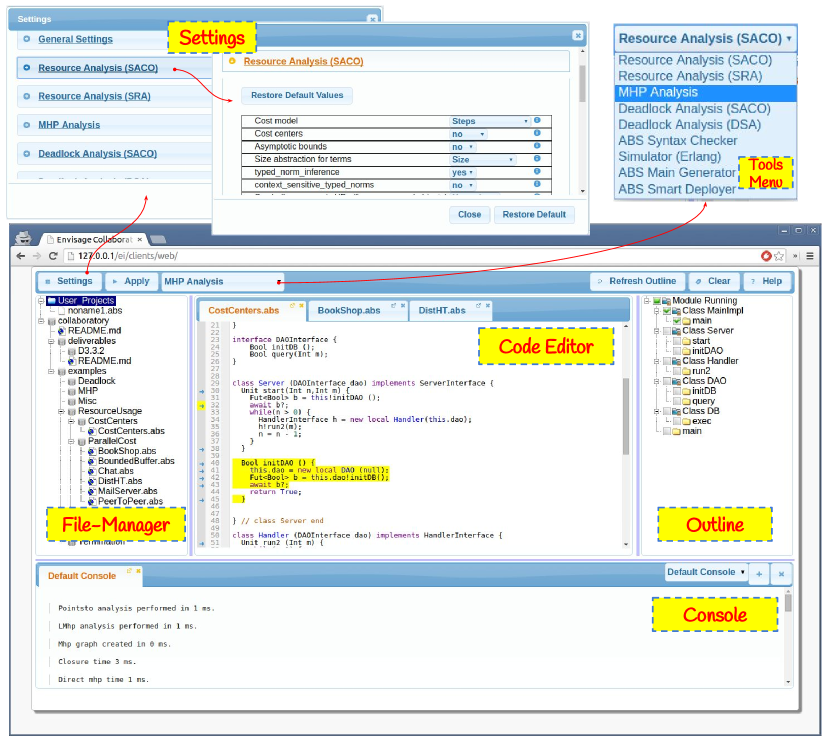Image resolution: width=830 pixels, height=741 pixels.
Task: Click Class Server icon in outline
Action: tap(676, 331)
